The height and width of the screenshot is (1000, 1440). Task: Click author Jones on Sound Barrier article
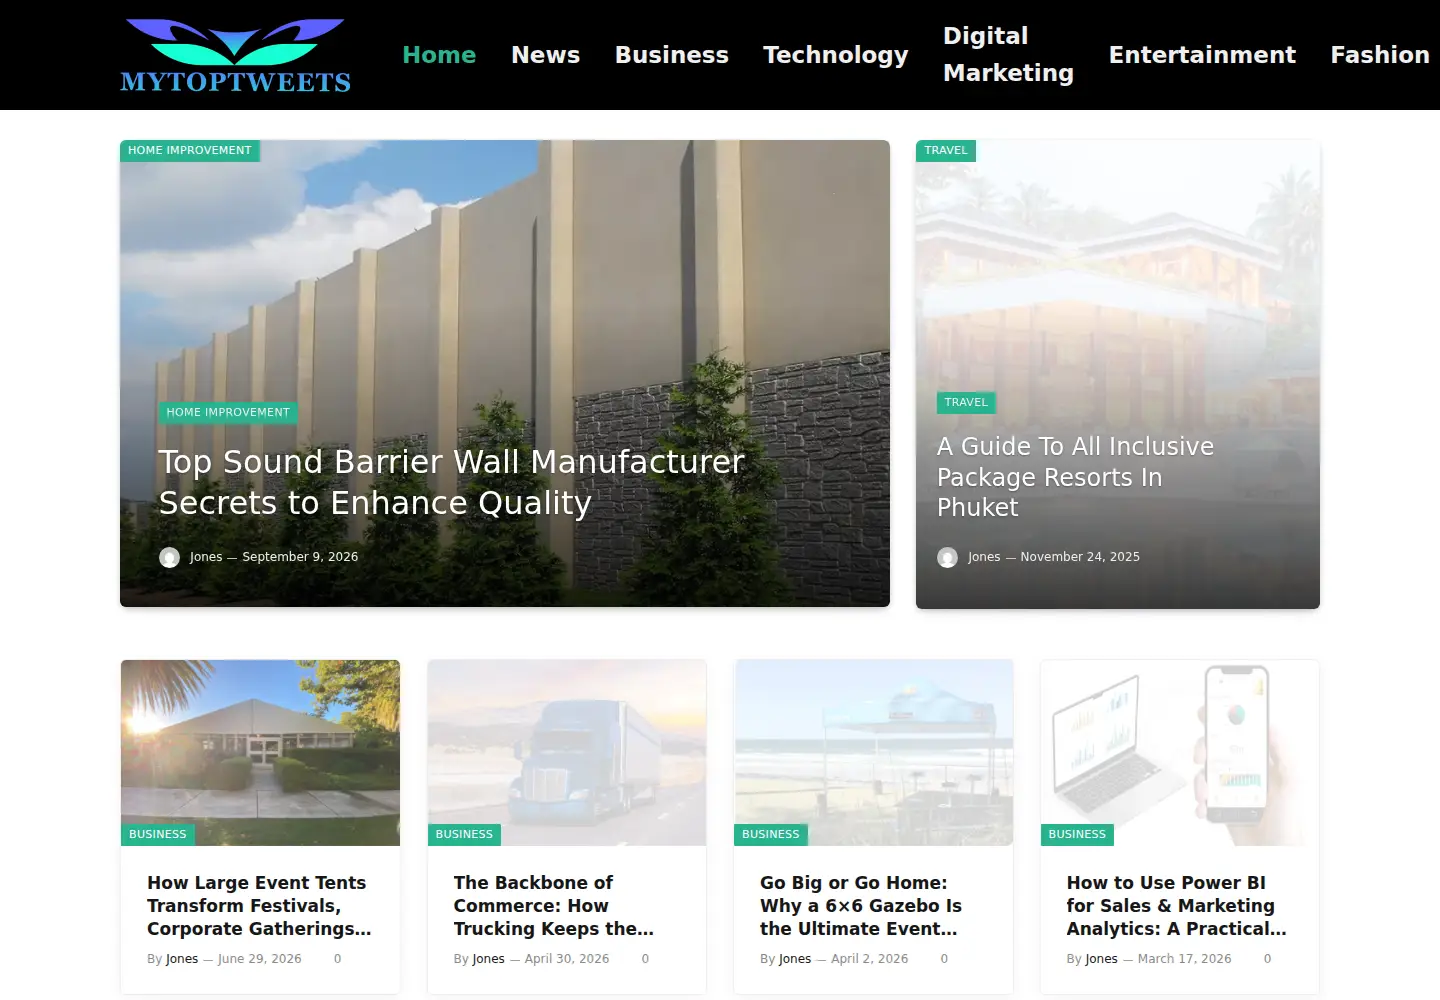(x=206, y=557)
